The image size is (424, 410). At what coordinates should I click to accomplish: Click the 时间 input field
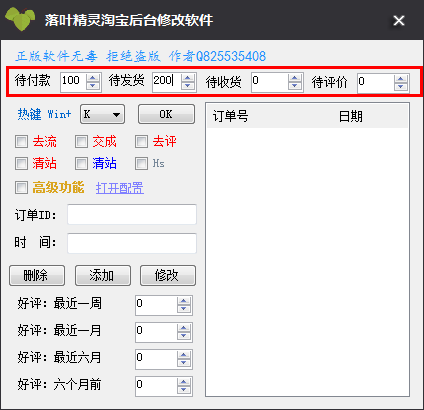click(132, 243)
